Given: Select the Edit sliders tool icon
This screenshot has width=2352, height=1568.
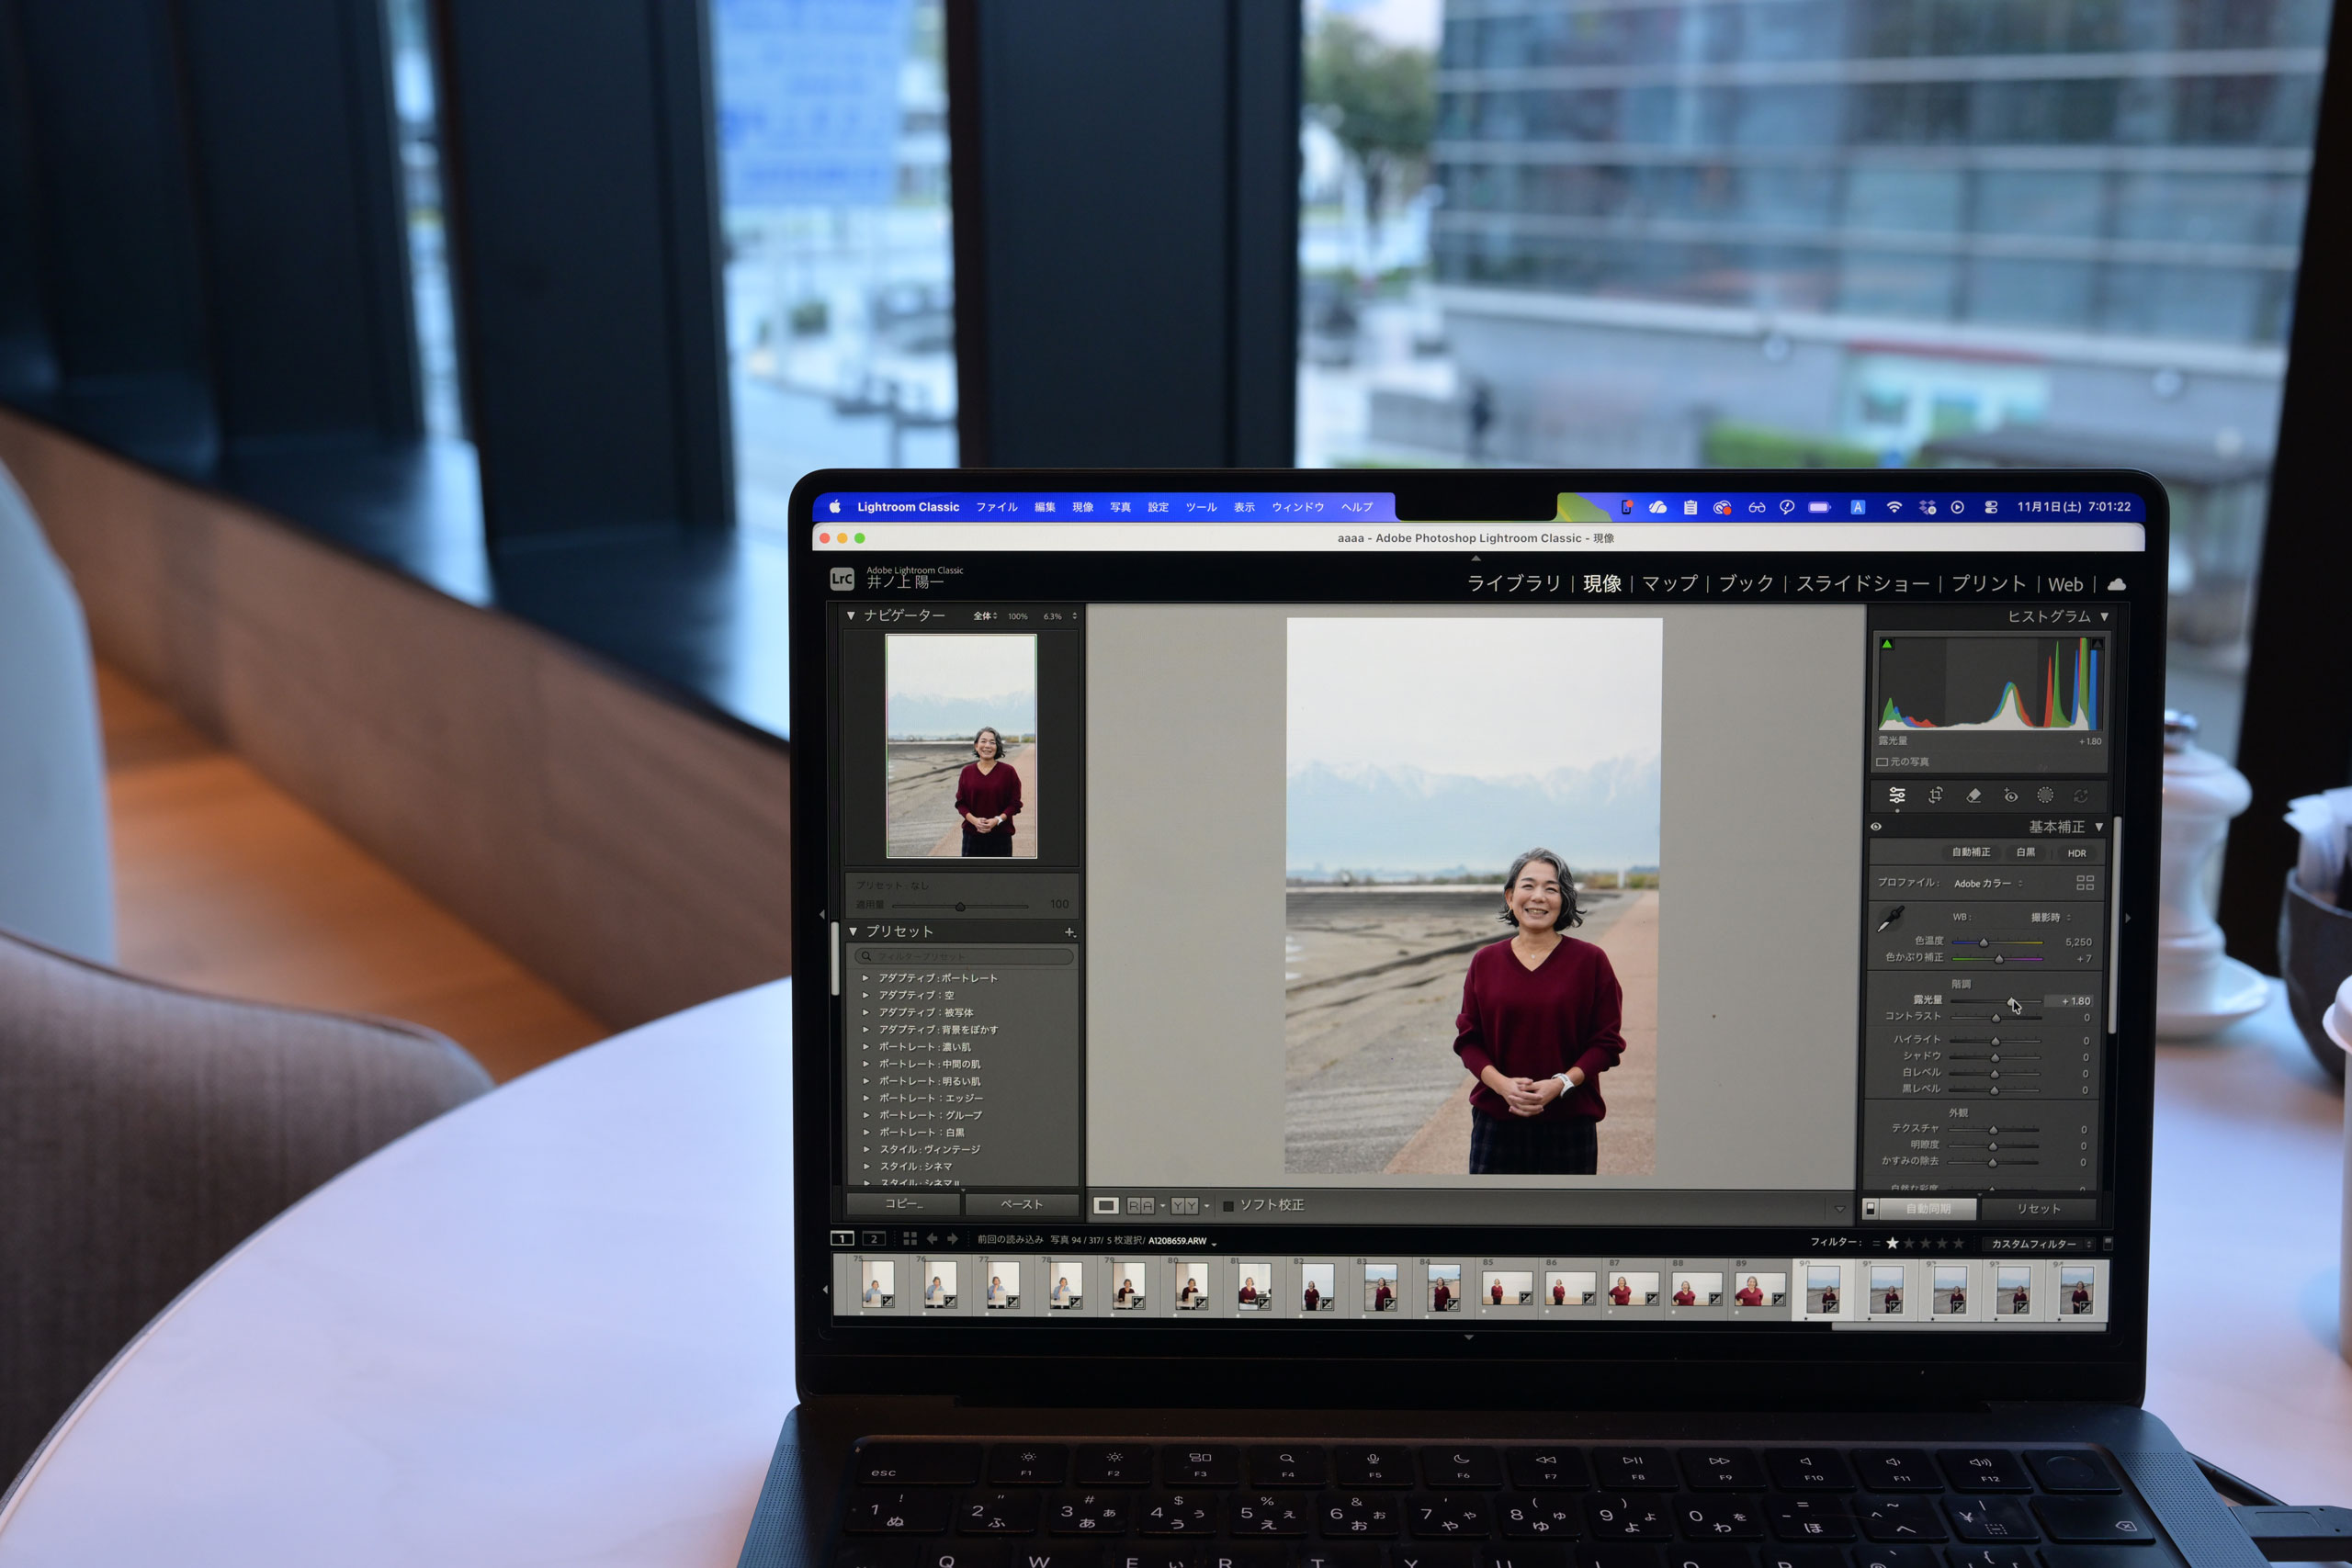Looking at the screenshot, I should (x=1897, y=796).
